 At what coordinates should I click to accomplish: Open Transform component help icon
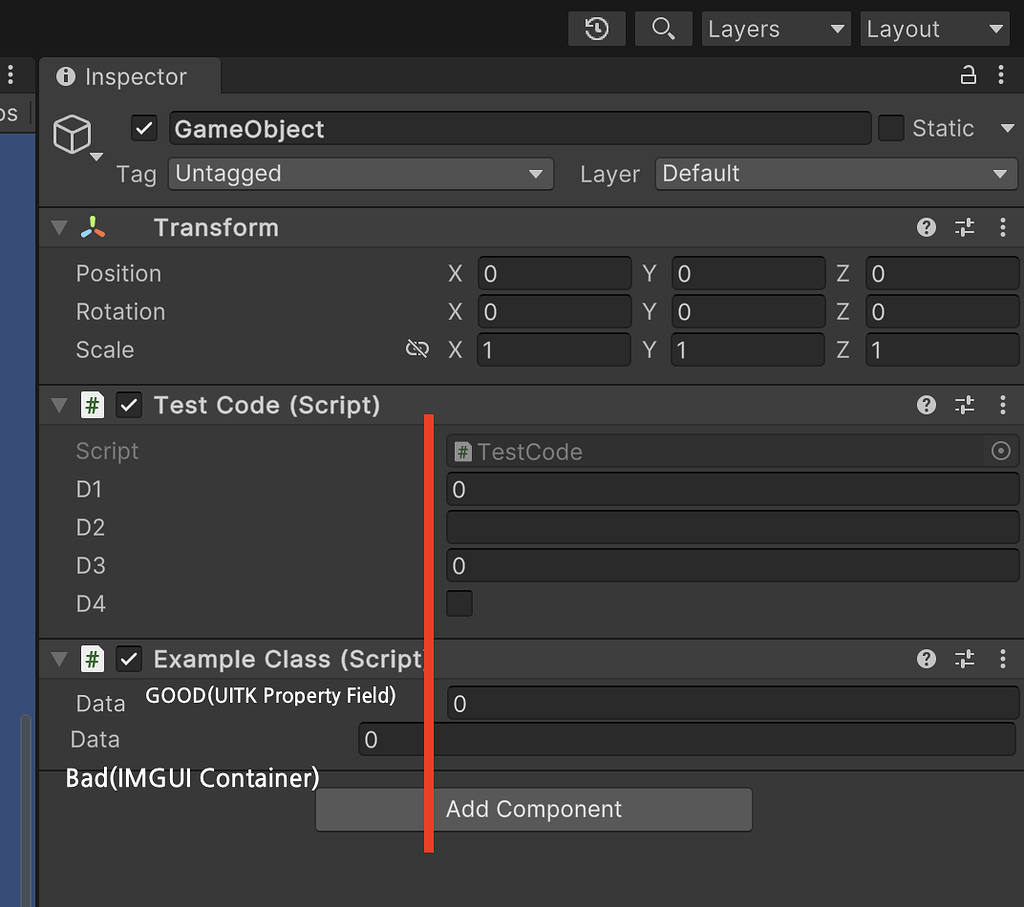(926, 228)
